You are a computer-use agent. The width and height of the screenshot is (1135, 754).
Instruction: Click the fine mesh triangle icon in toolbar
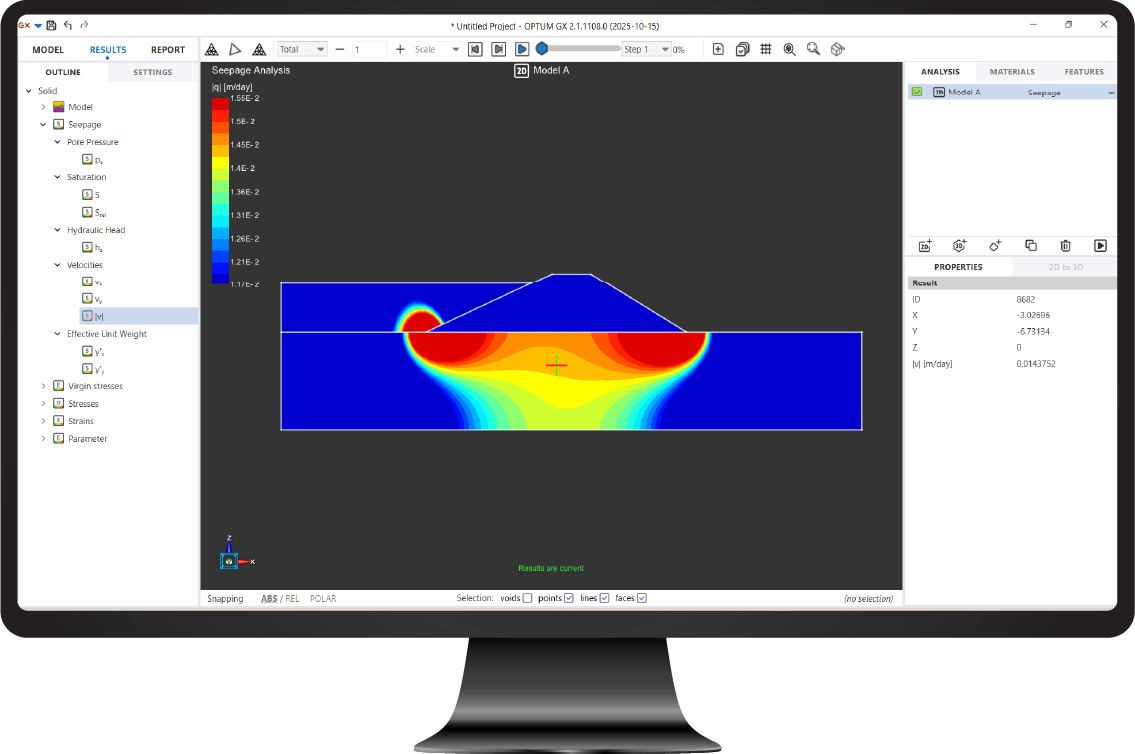point(259,48)
